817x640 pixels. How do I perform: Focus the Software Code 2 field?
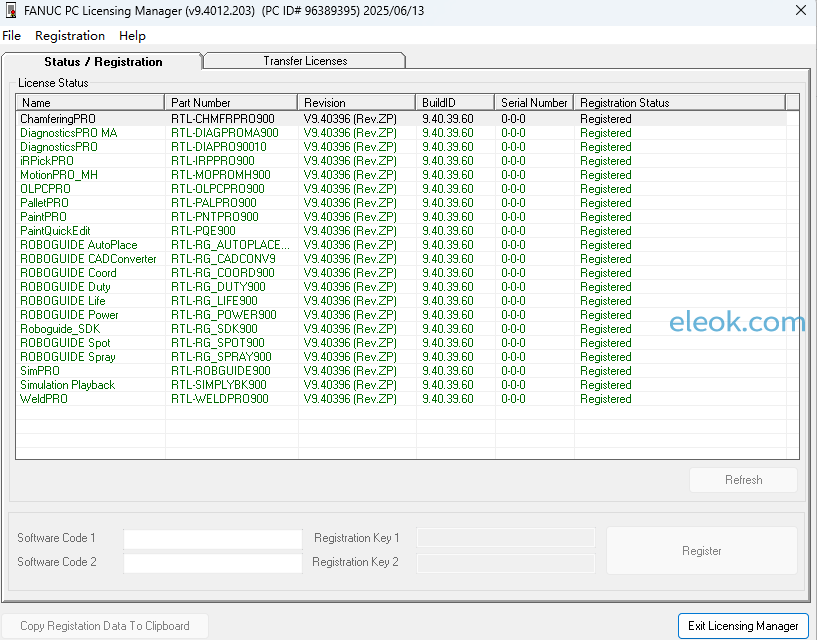click(x=213, y=563)
